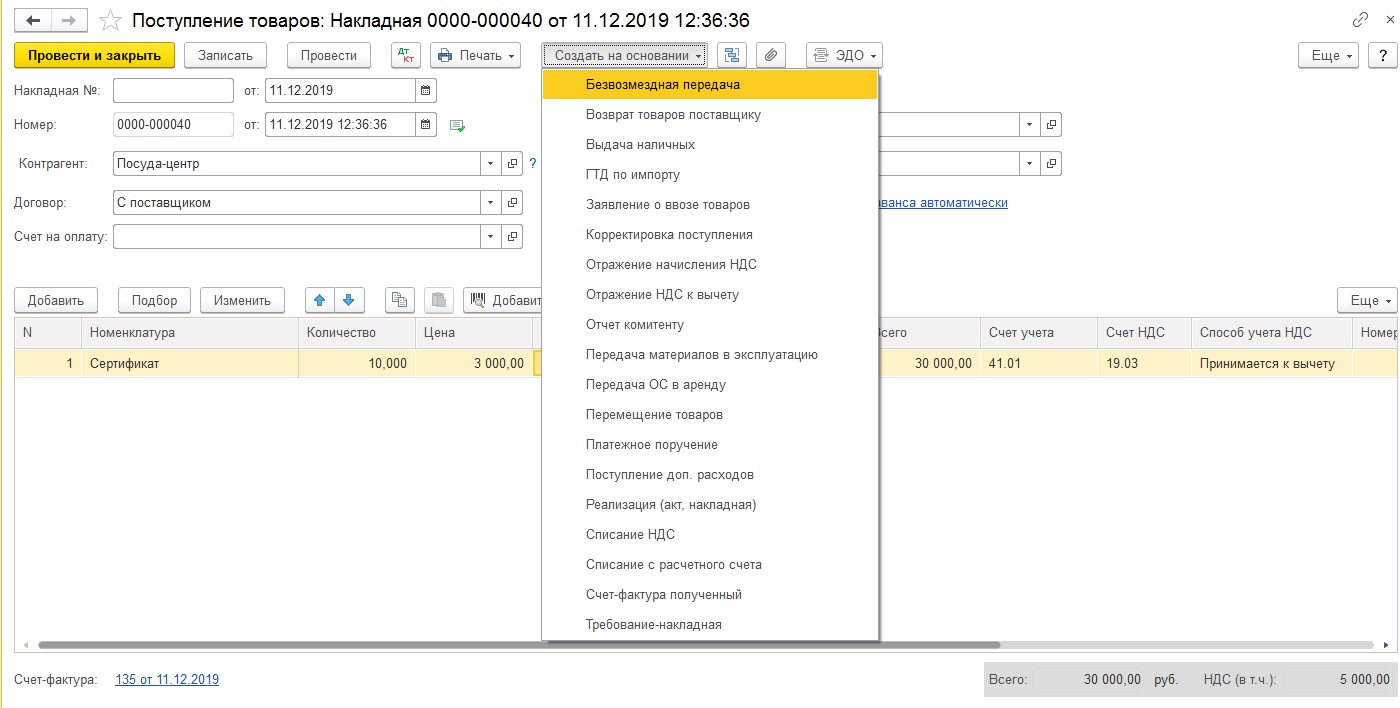
Task: Click the move row up arrow
Action: (x=320, y=300)
